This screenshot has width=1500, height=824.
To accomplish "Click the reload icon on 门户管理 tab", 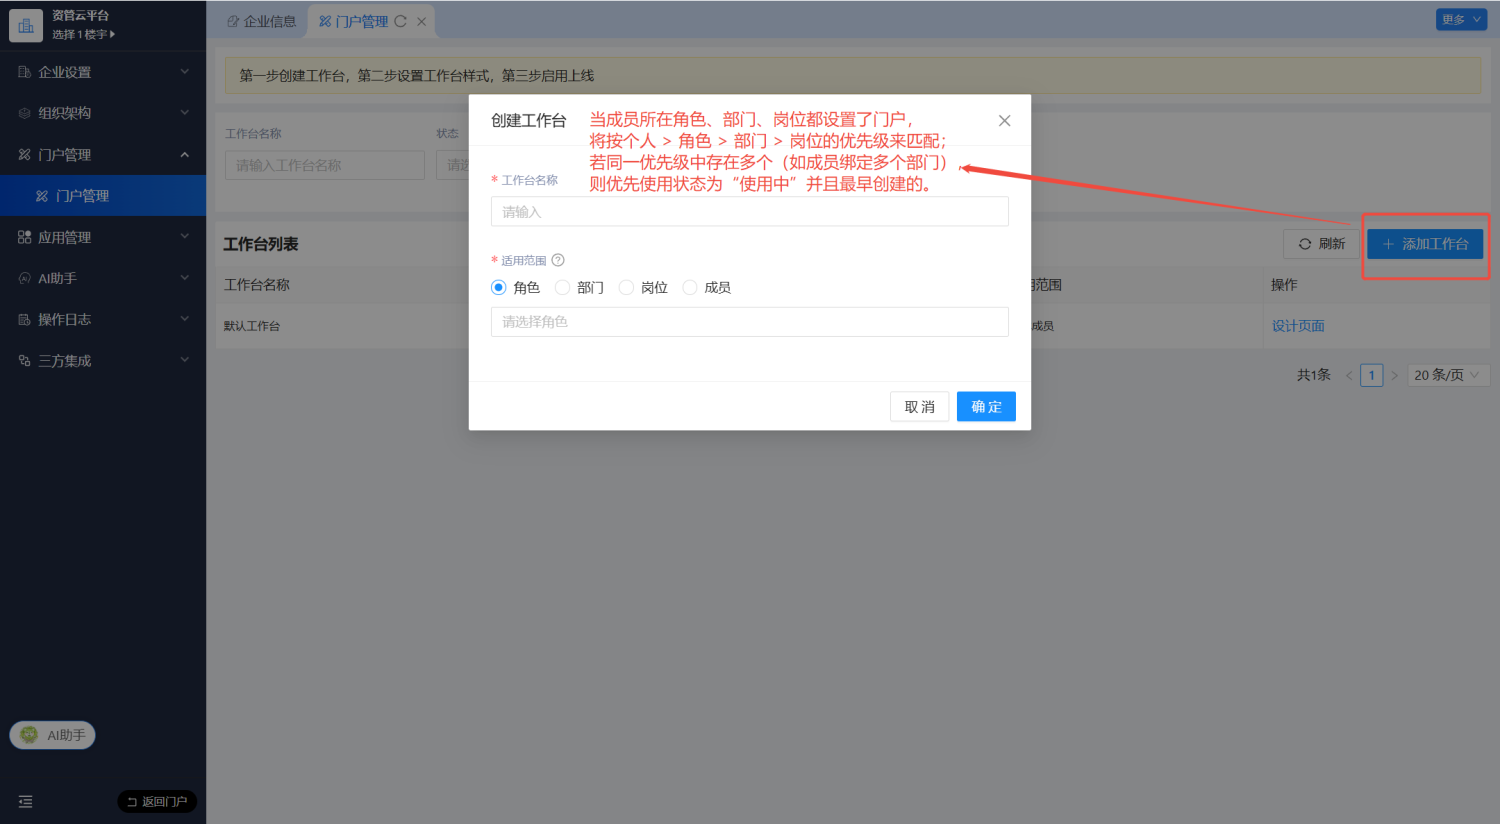I will [x=401, y=21].
